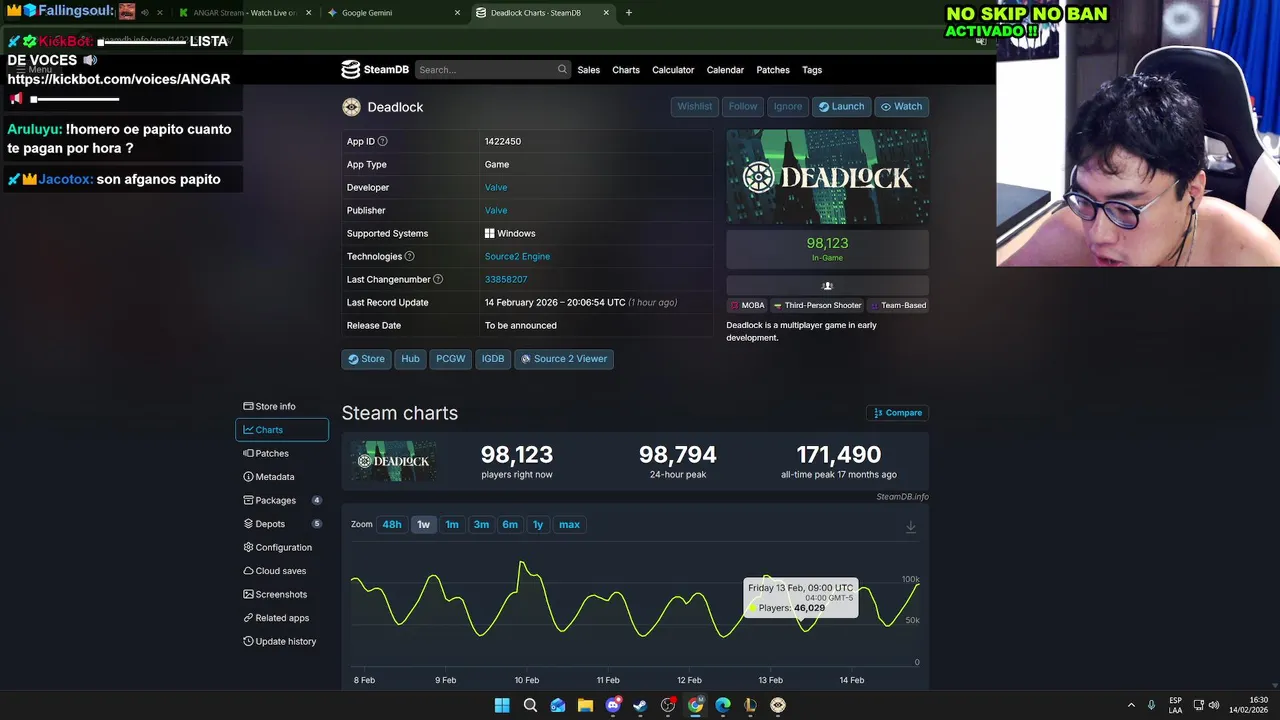Select Screenshots in the sidebar
Image resolution: width=1280 pixels, height=720 pixels.
(282, 595)
